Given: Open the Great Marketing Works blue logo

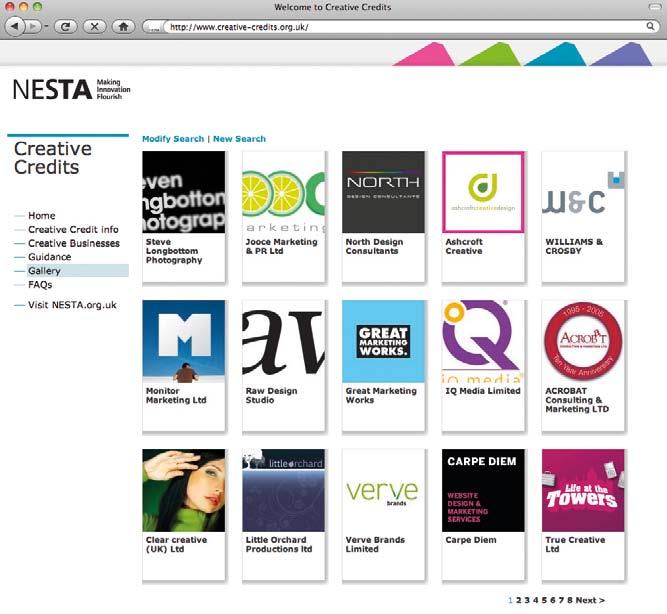Looking at the screenshot, I should 383,341.
